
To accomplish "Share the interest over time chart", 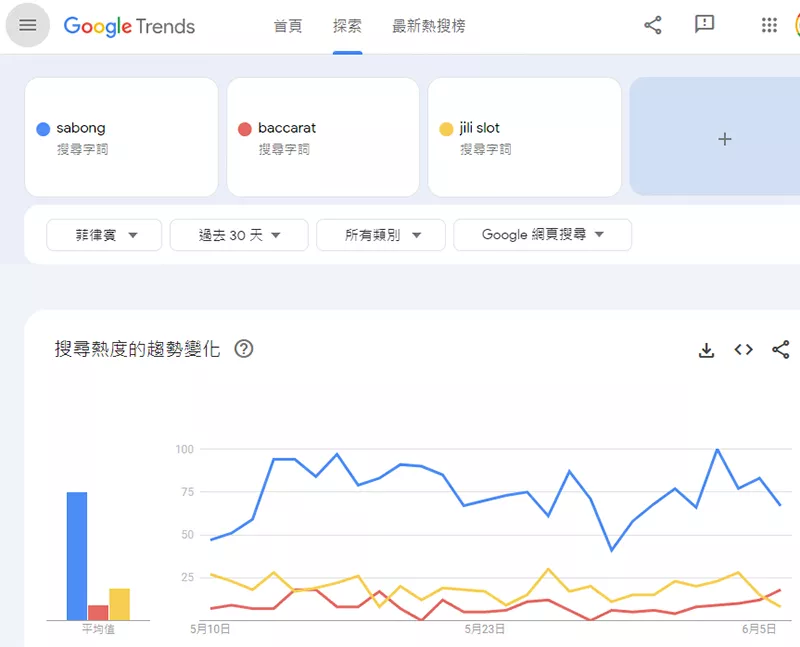I will coord(781,350).
